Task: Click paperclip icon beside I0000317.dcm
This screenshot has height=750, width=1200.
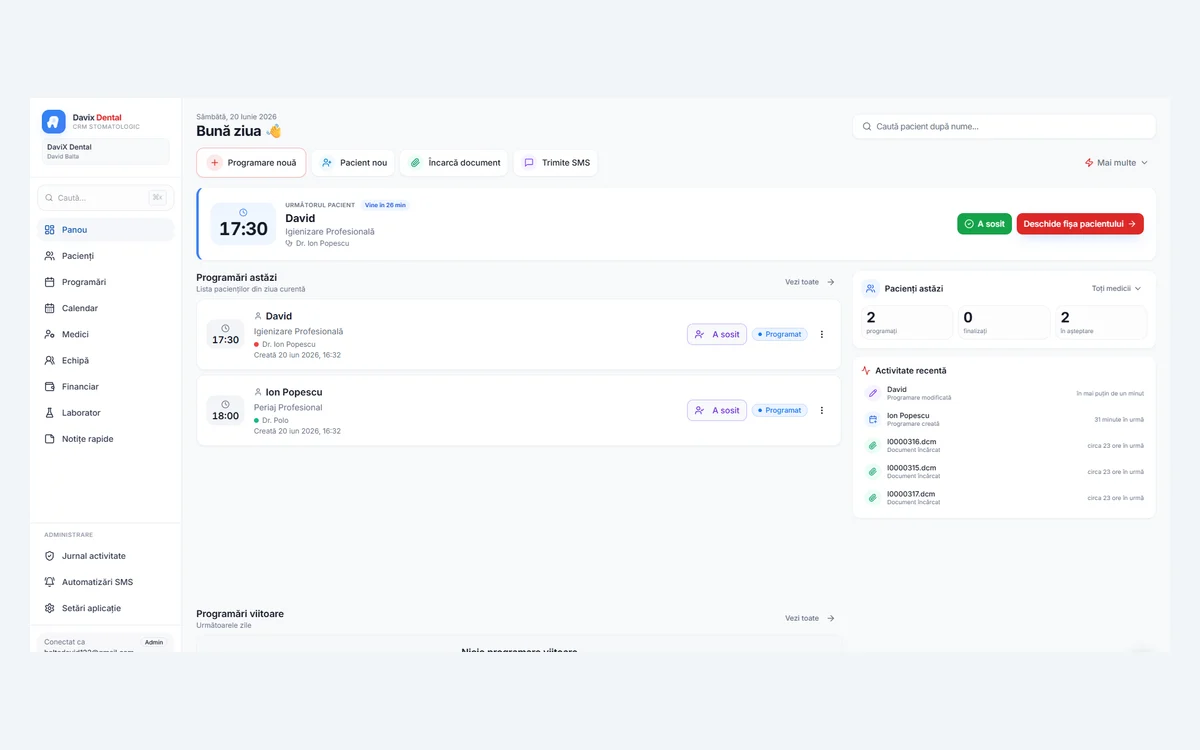Action: click(872, 497)
